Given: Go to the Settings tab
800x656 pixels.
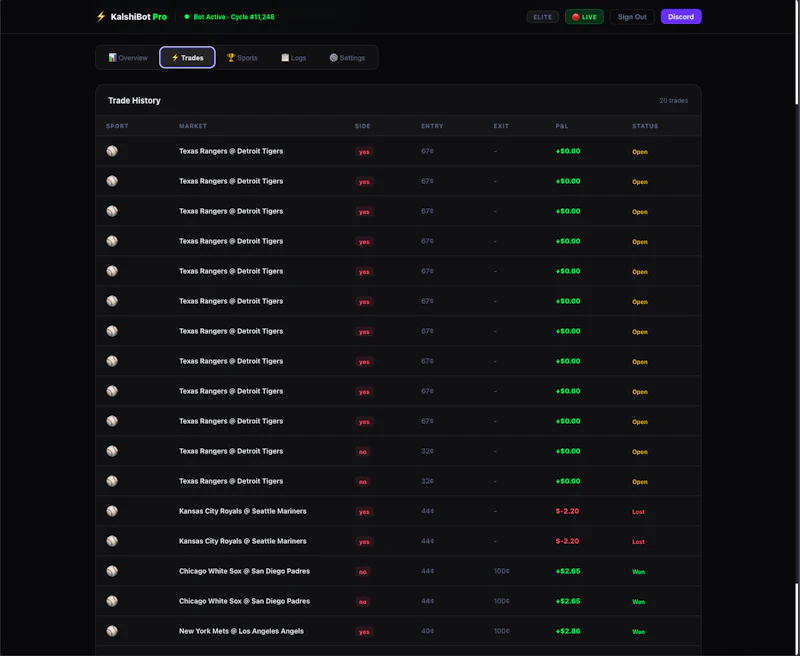Looking at the screenshot, I should (347, 58).
